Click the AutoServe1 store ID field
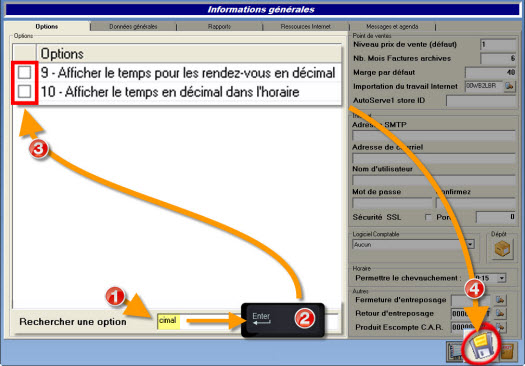This screenshot has height=366, width=525. click(x=481, y=100)
